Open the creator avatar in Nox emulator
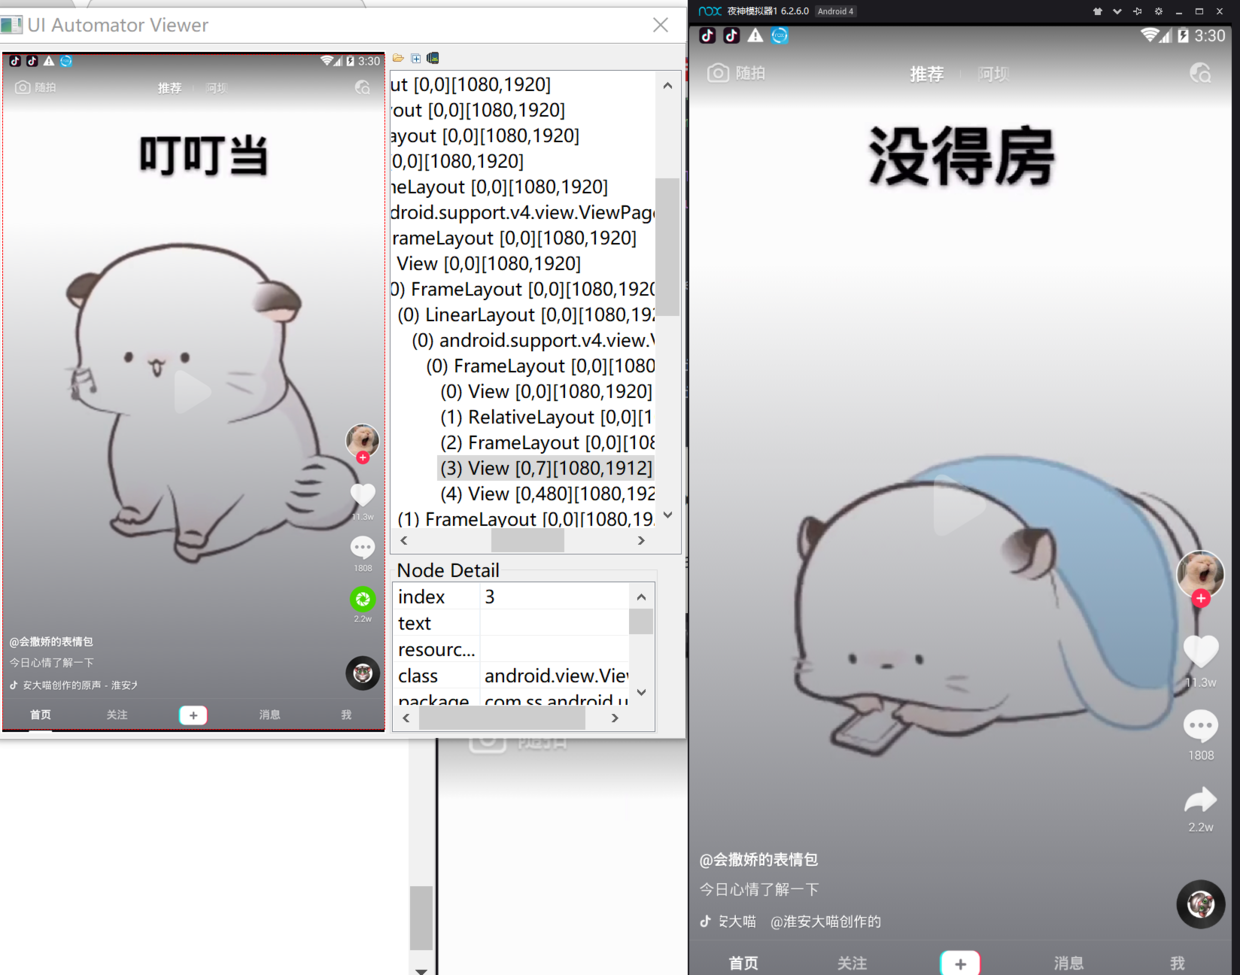 [1200, 572]
